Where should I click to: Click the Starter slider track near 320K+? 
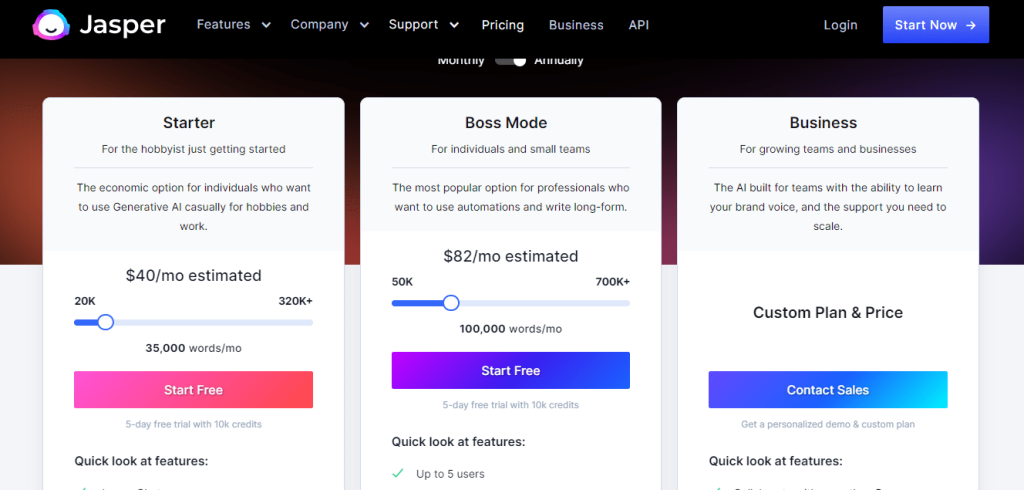coord(306,322)
